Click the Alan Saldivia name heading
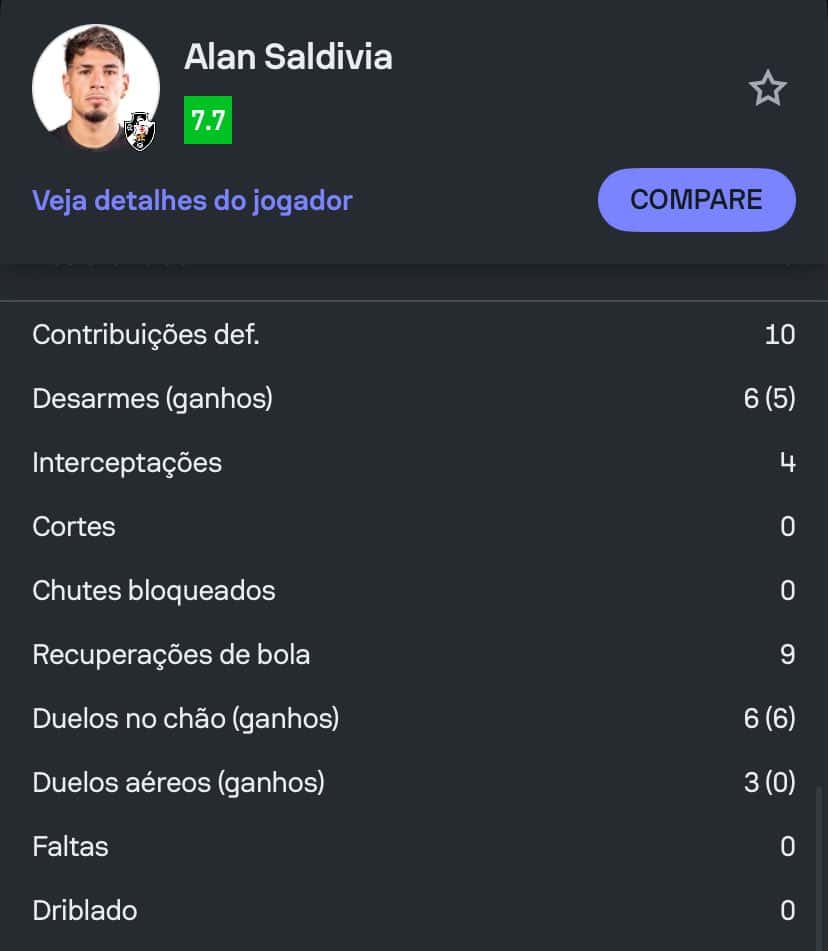Image resolution: width=828 pixels, height=951 pixels. [x=288, y=57]
